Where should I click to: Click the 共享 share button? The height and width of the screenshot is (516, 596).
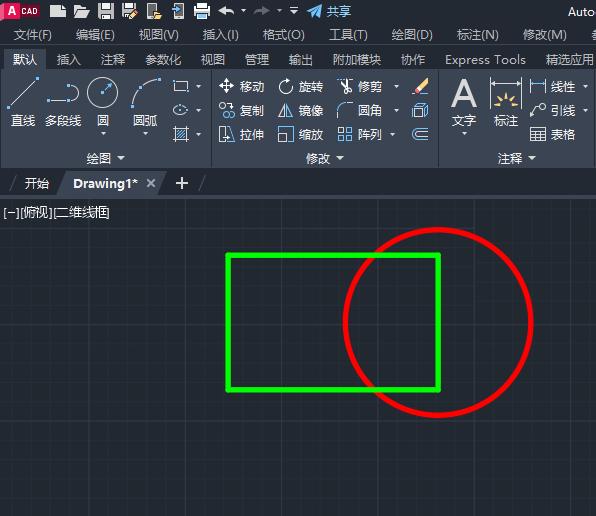pos(329,11)
